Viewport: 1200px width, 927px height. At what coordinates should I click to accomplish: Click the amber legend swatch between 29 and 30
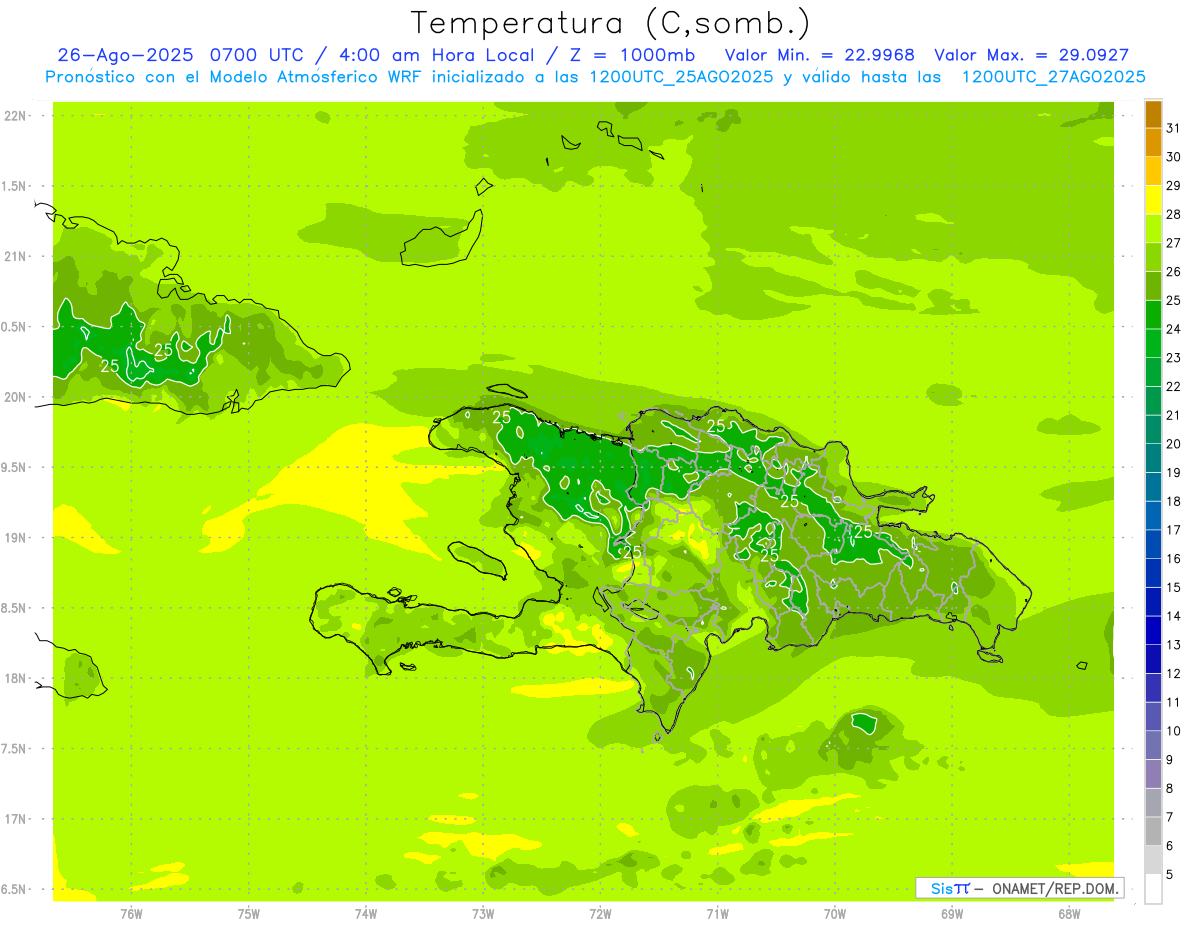1153,172
